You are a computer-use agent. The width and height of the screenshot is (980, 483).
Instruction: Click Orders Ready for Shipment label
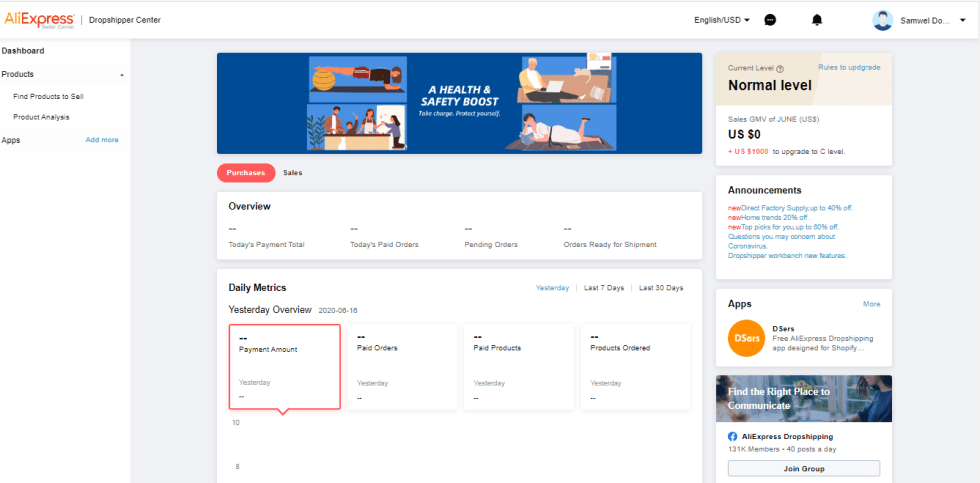pos(610,245)
